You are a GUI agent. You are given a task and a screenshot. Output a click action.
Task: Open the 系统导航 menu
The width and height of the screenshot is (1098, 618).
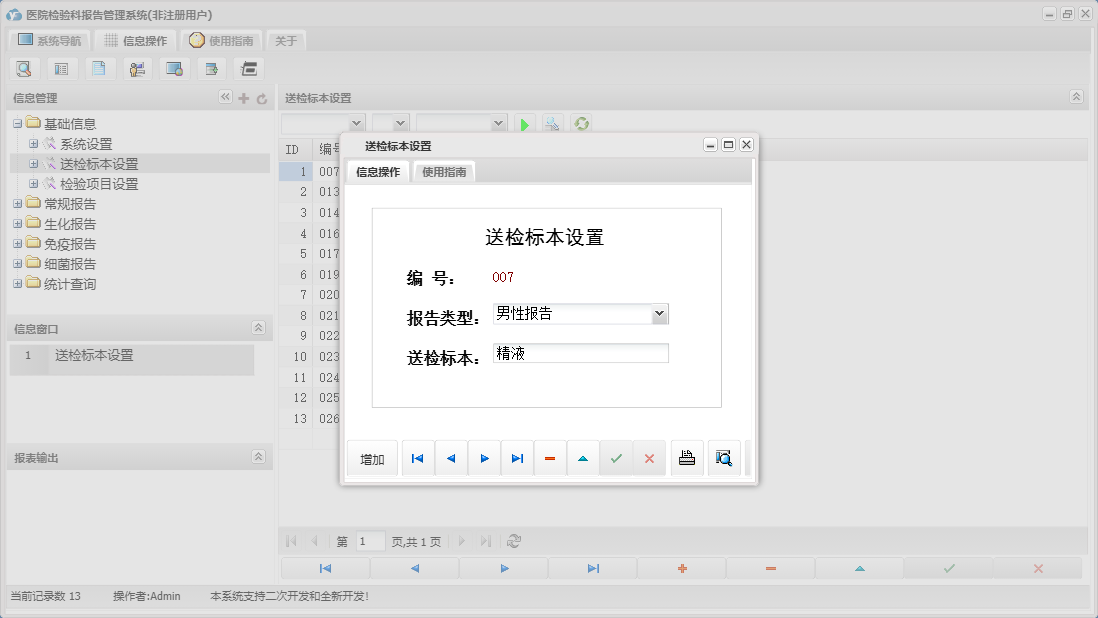tap(48, 40)
